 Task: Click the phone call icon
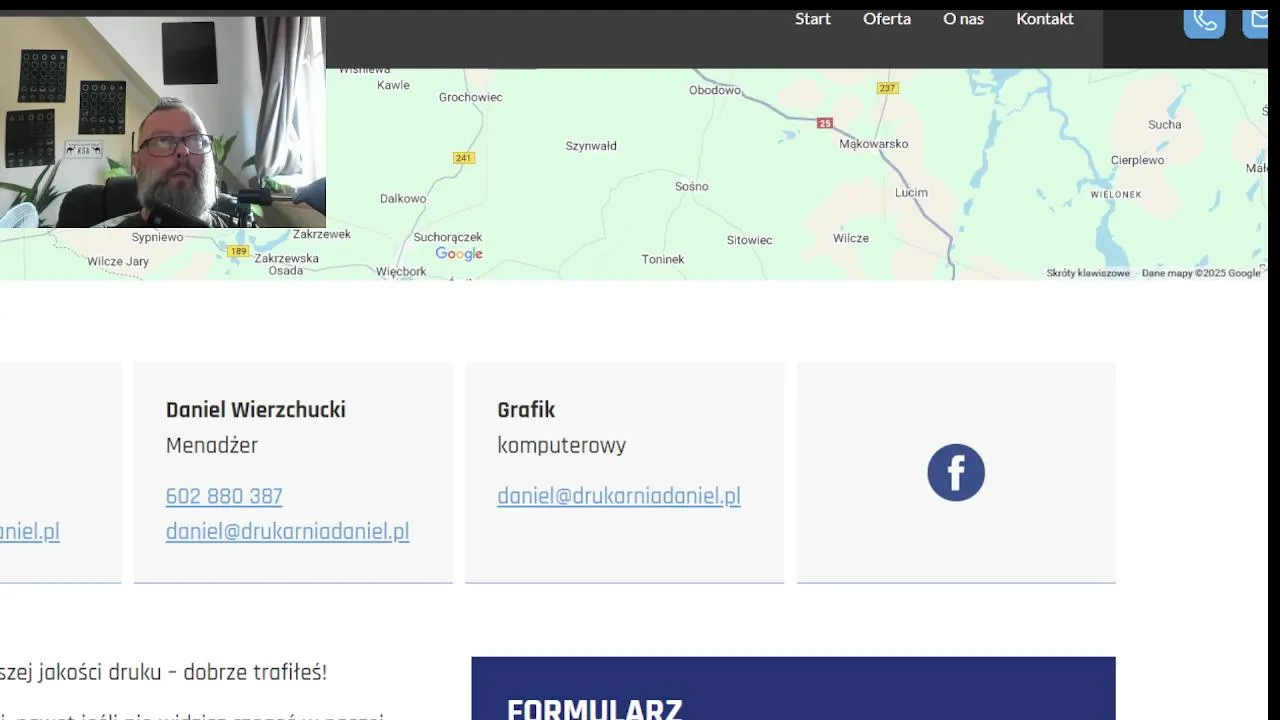pyautogui.click(x=1204, y=22)
